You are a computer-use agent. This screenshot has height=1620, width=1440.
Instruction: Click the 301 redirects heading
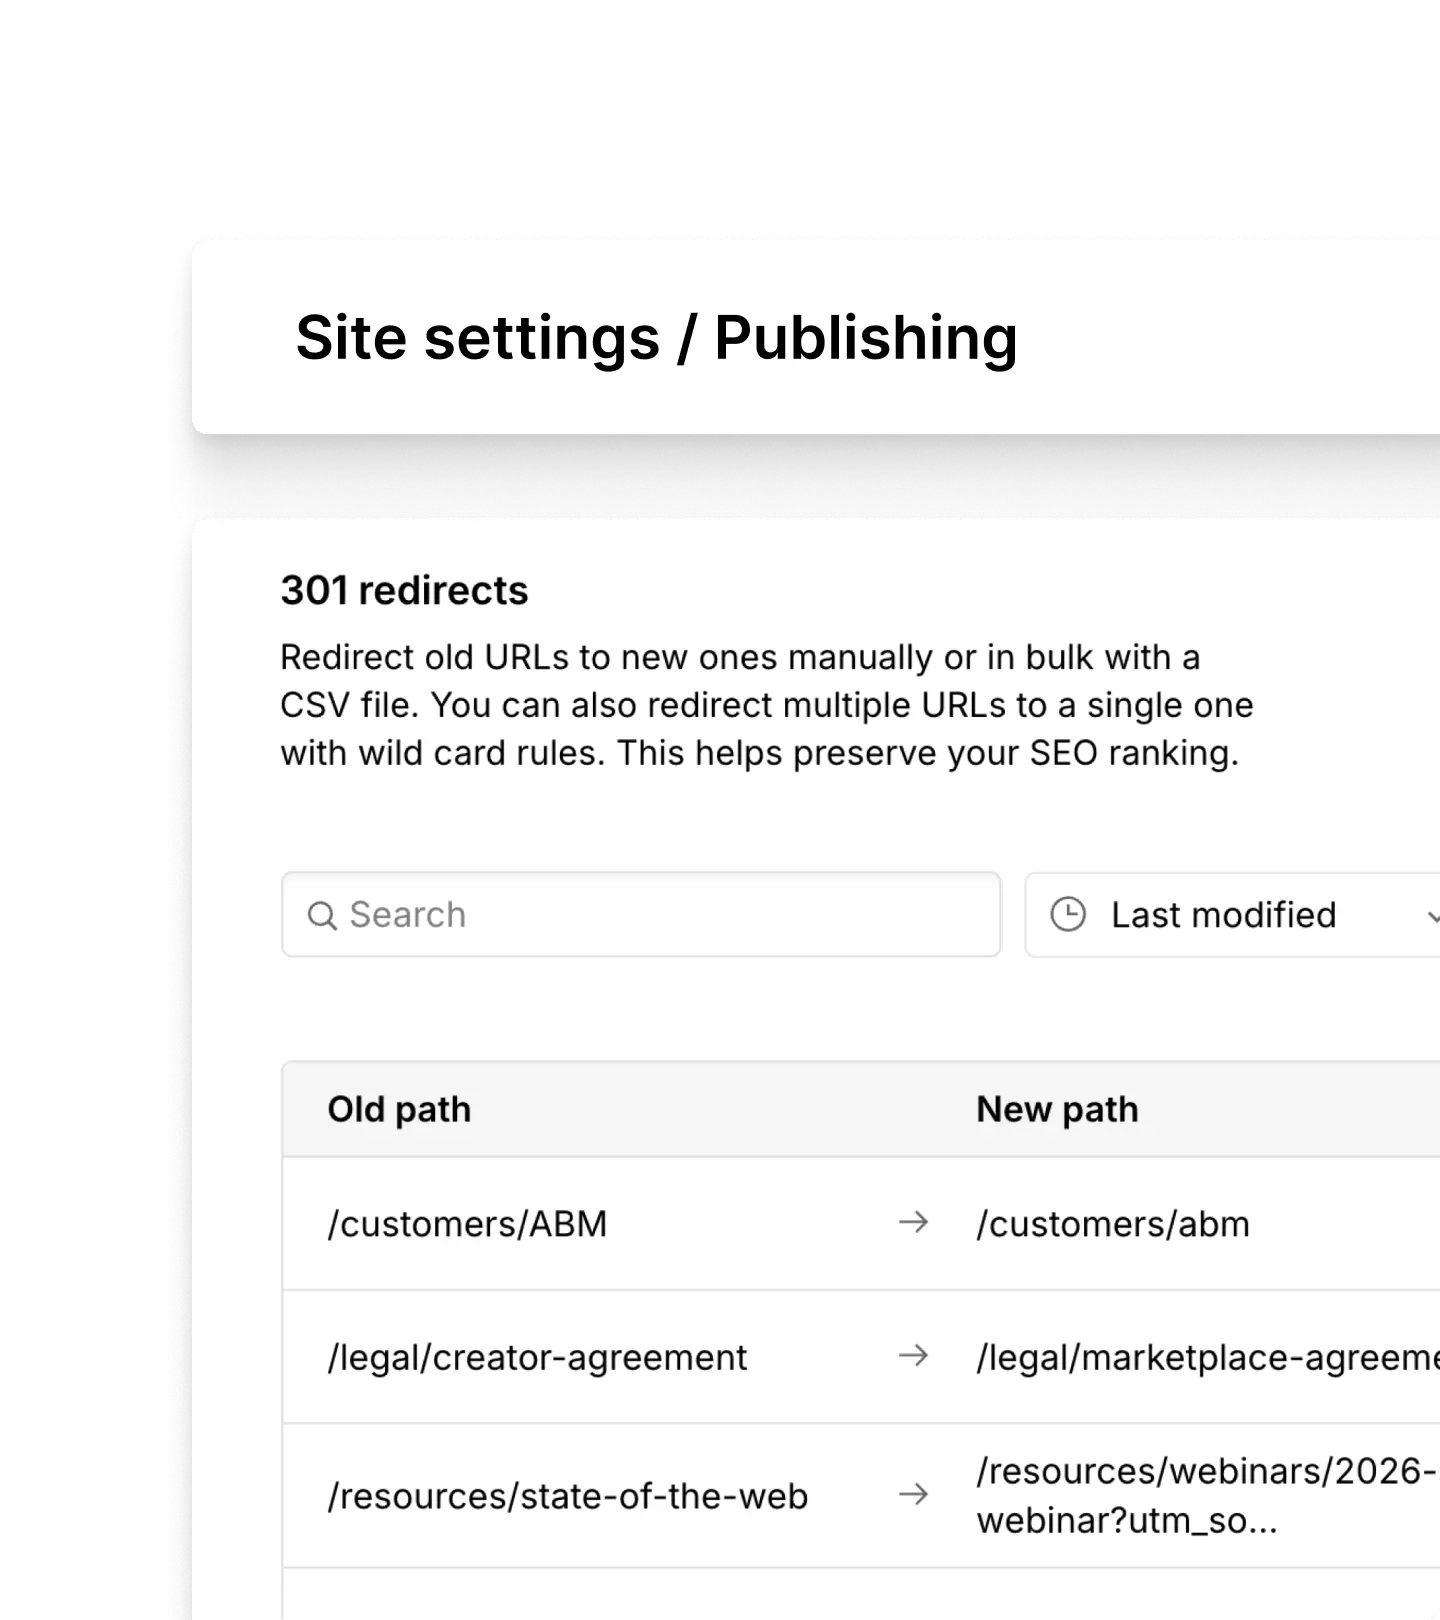(404, 591)
